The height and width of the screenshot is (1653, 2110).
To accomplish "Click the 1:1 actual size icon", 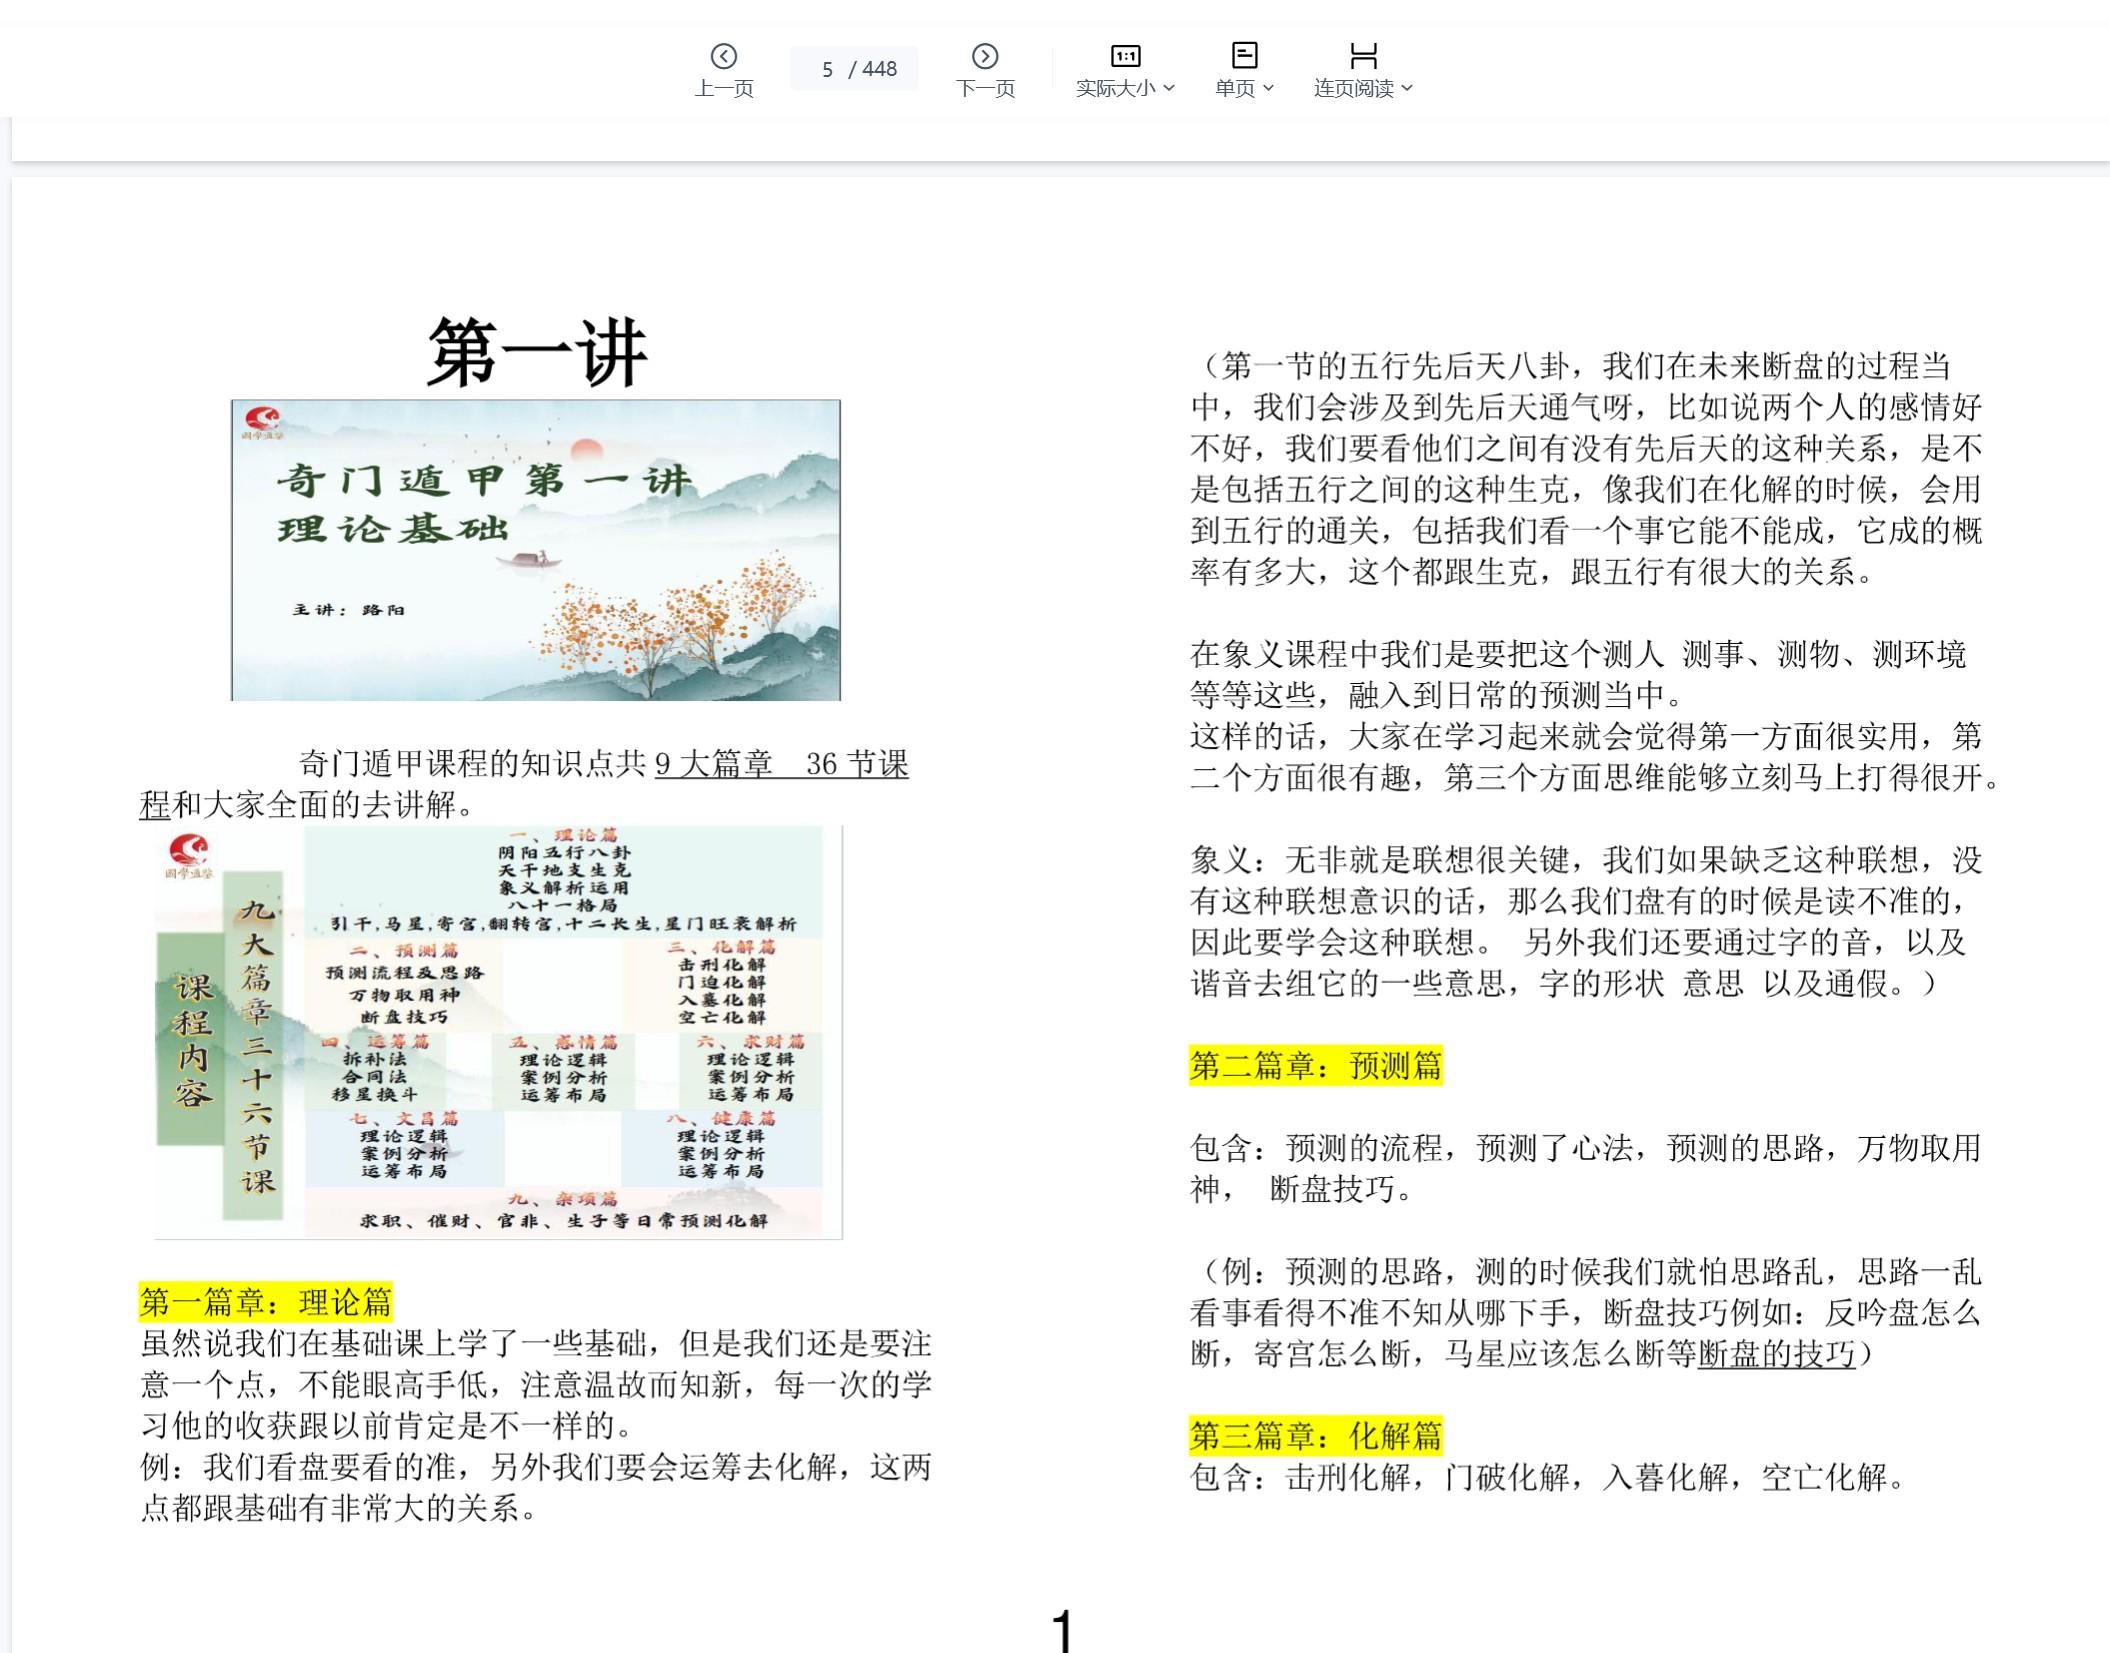I will click(1125, 56).
